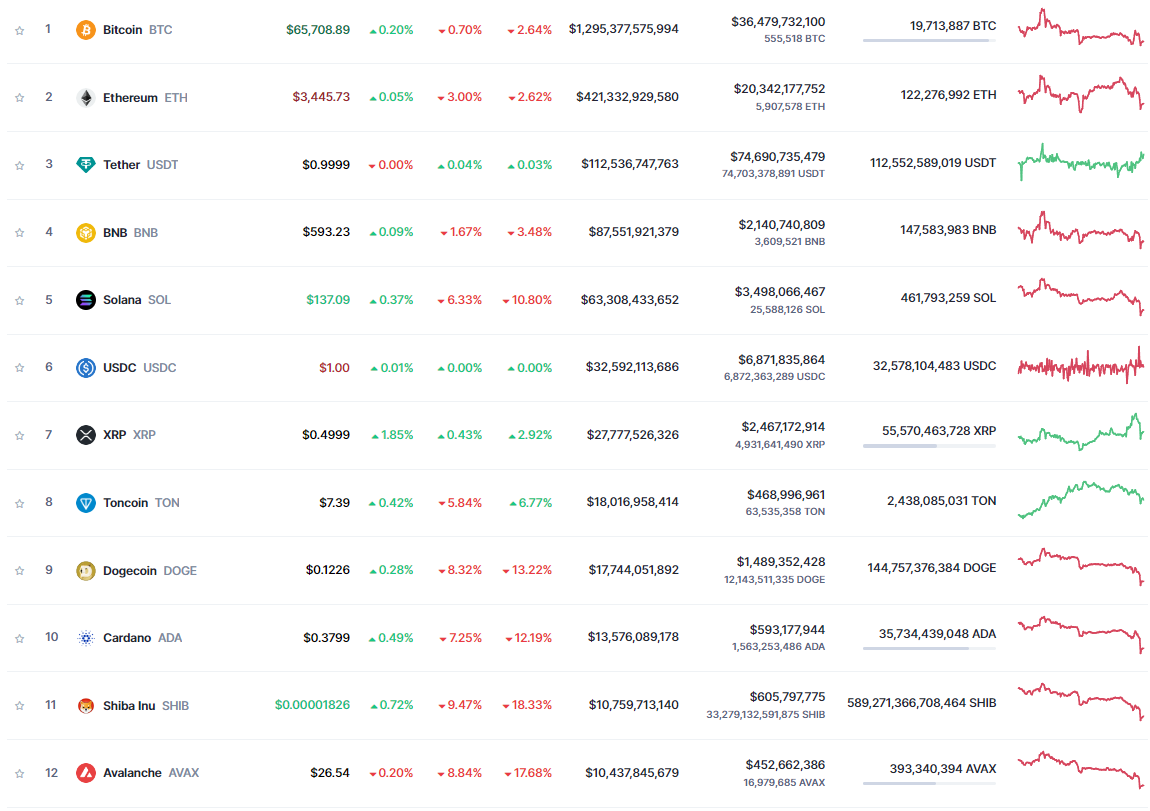Click the Cardano logo icon
This screenshot has height=811, width=1150.
(86, 638)
